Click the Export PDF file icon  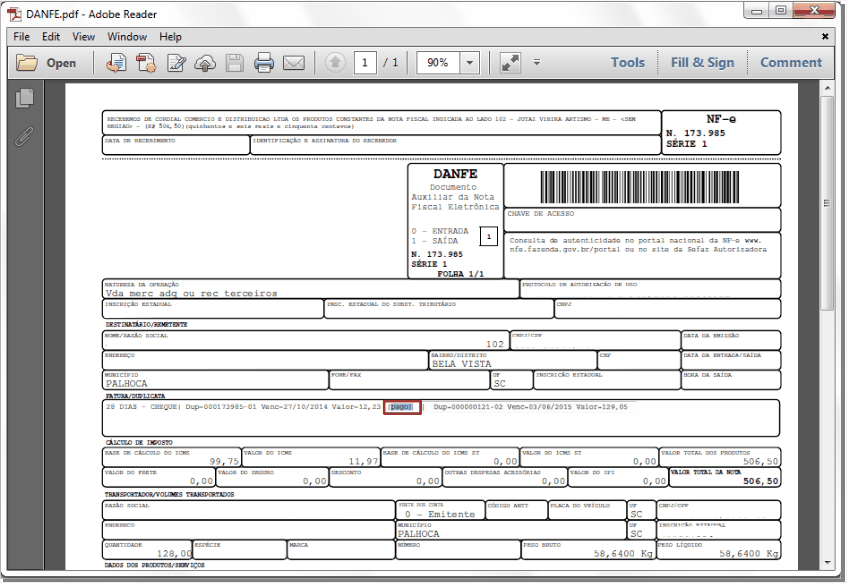[x=146, y=63]
